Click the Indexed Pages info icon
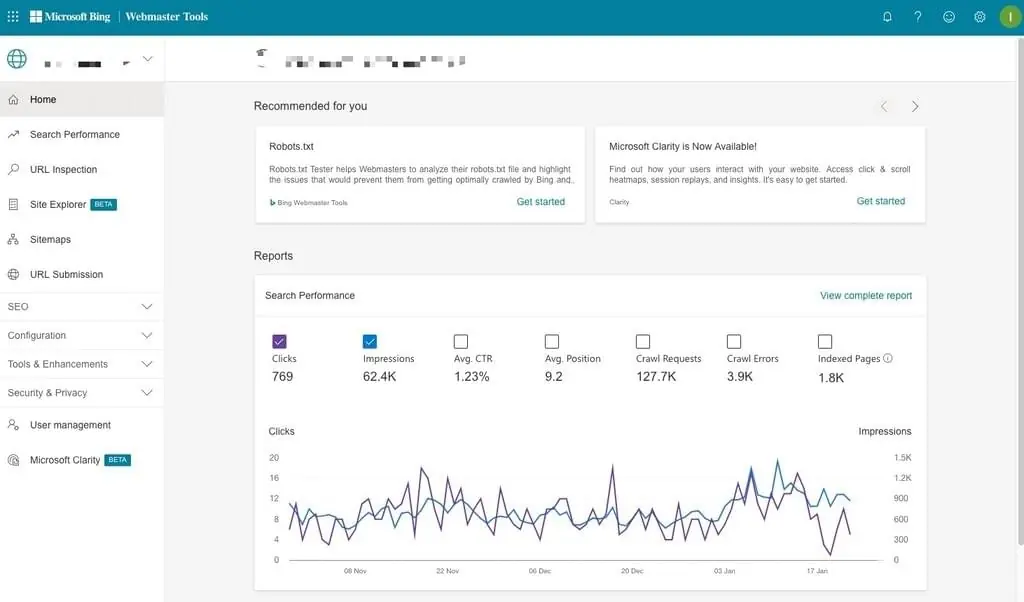 tap(888, 359)
